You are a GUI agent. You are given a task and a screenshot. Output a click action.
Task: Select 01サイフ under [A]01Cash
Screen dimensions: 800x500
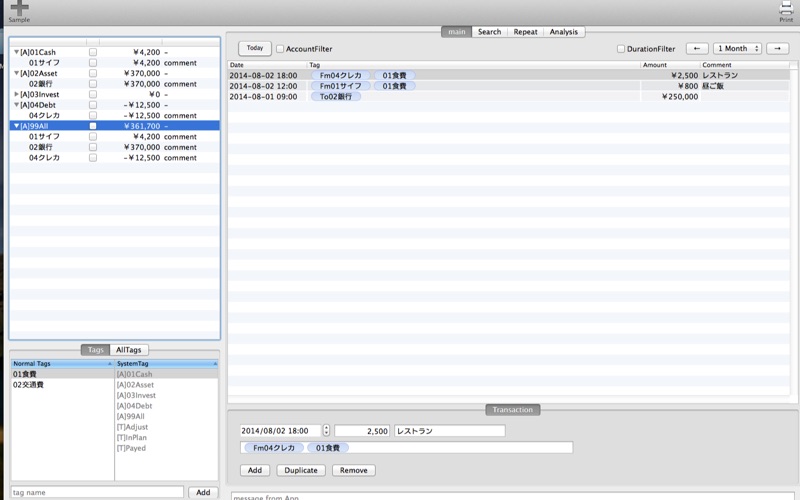coord(115,63)
